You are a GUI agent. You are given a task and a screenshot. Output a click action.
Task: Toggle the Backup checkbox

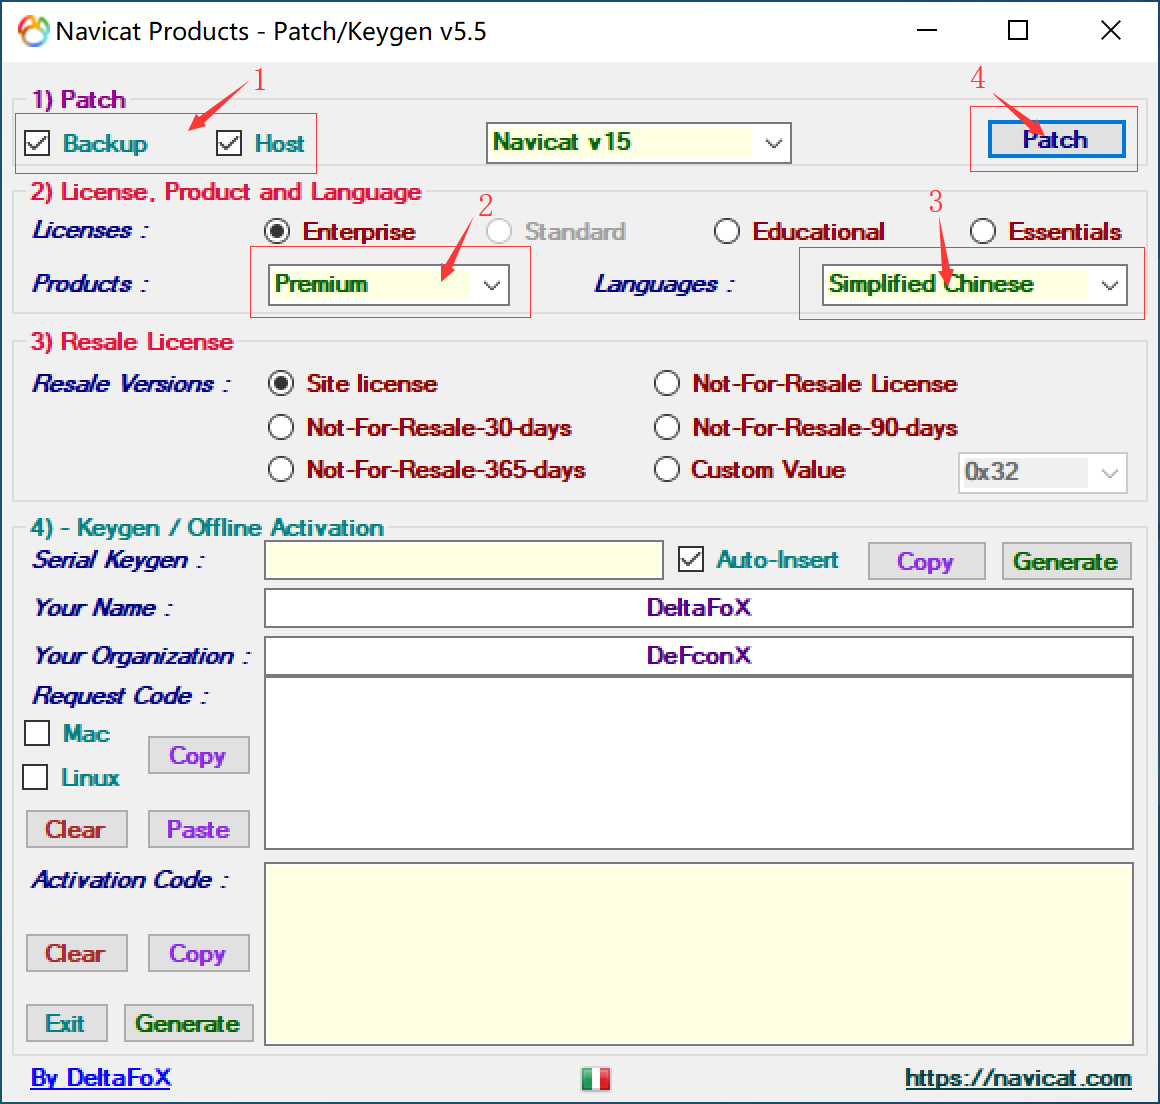[38, 143]
